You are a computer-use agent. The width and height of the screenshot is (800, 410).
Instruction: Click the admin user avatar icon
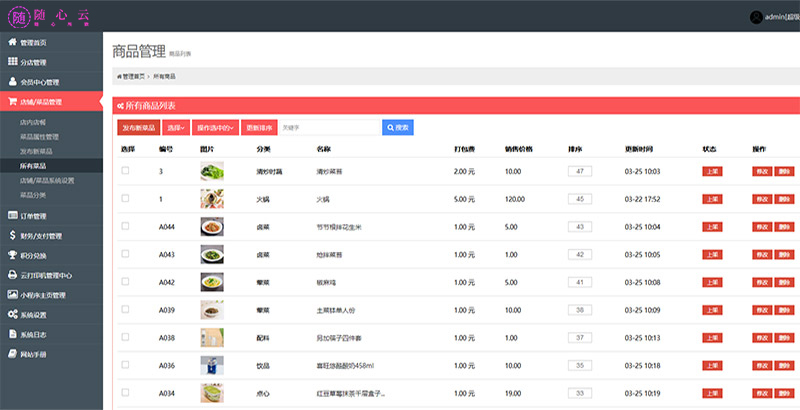coord(756,17)
